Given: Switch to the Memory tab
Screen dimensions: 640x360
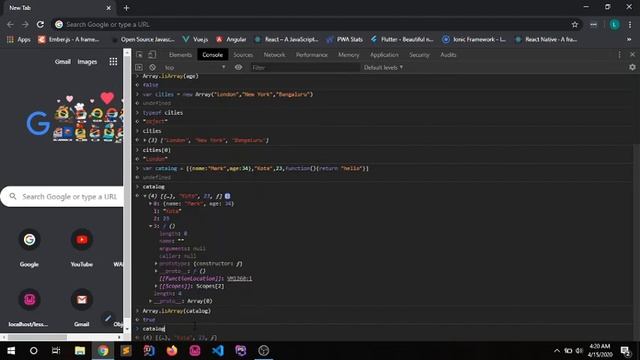Looking at the screenshot, I should point(349,55).
